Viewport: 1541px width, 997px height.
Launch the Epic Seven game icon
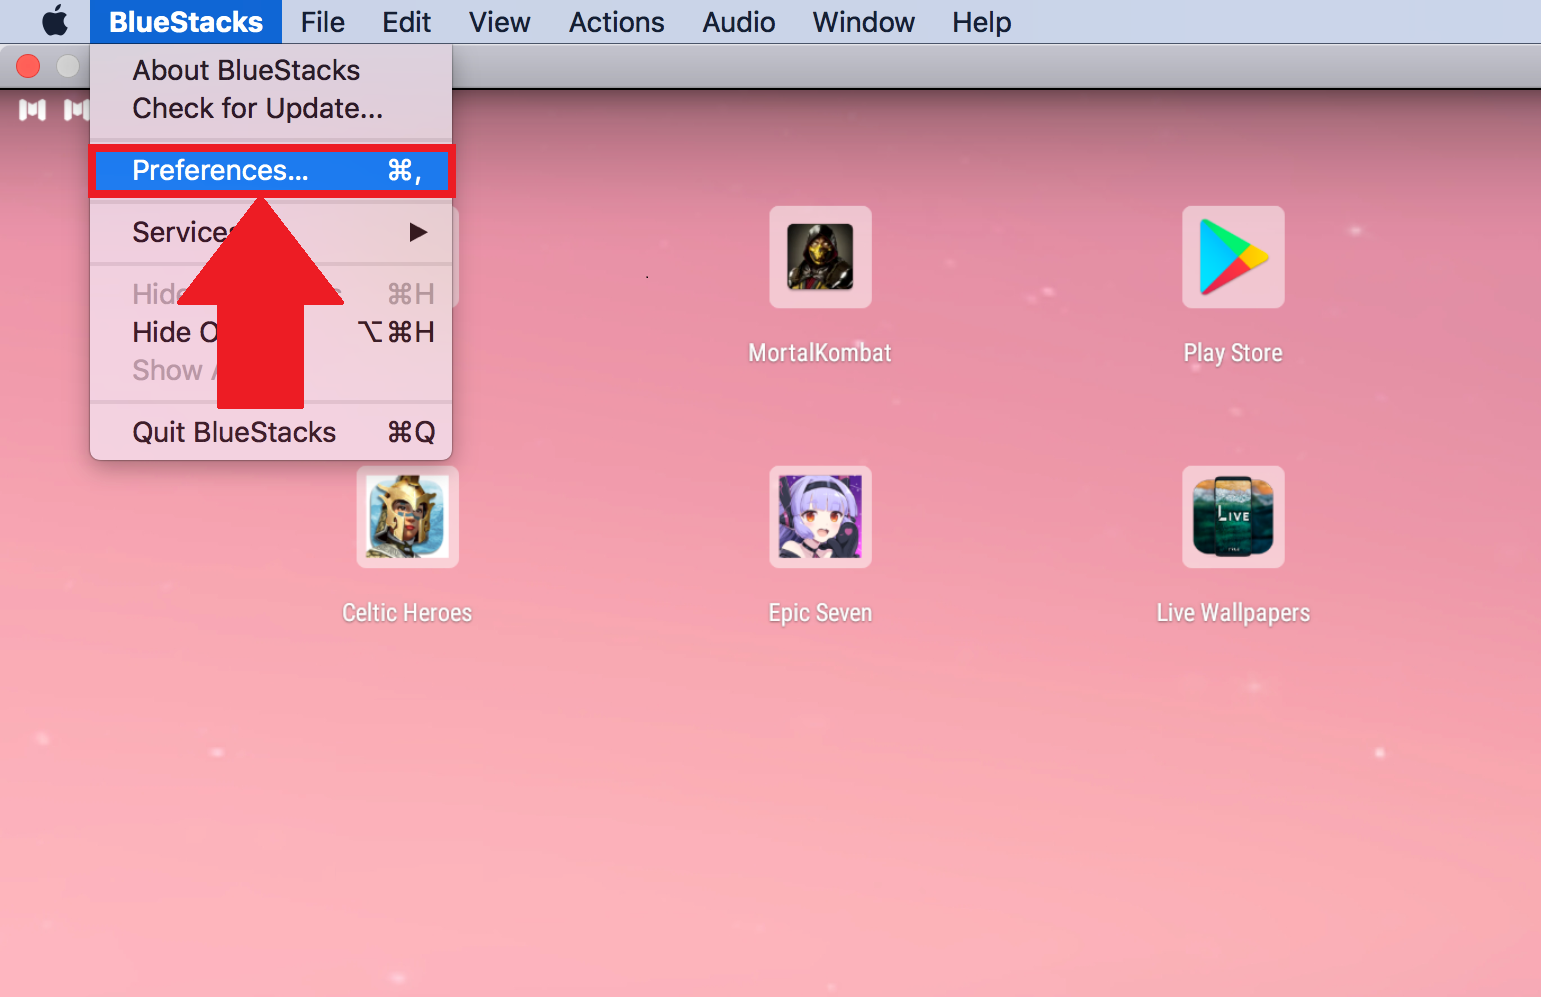820,517
